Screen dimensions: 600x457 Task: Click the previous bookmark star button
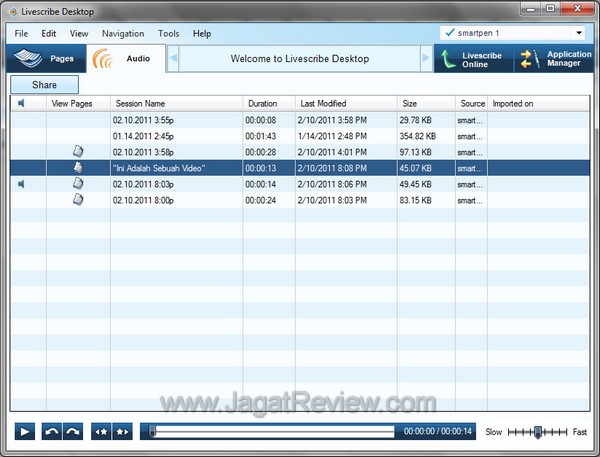(101, 432)
